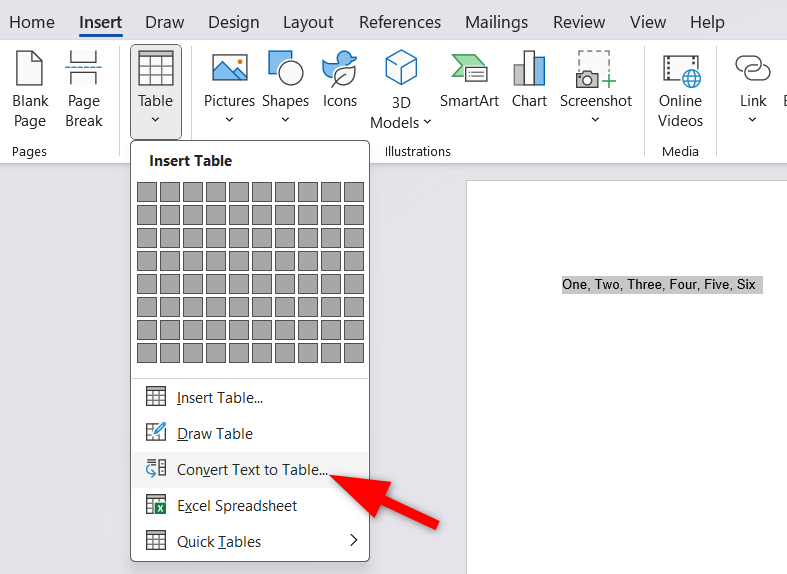787x574 pixels.
Task: Go to the Review tab
Action: click(x=579, y=22)
